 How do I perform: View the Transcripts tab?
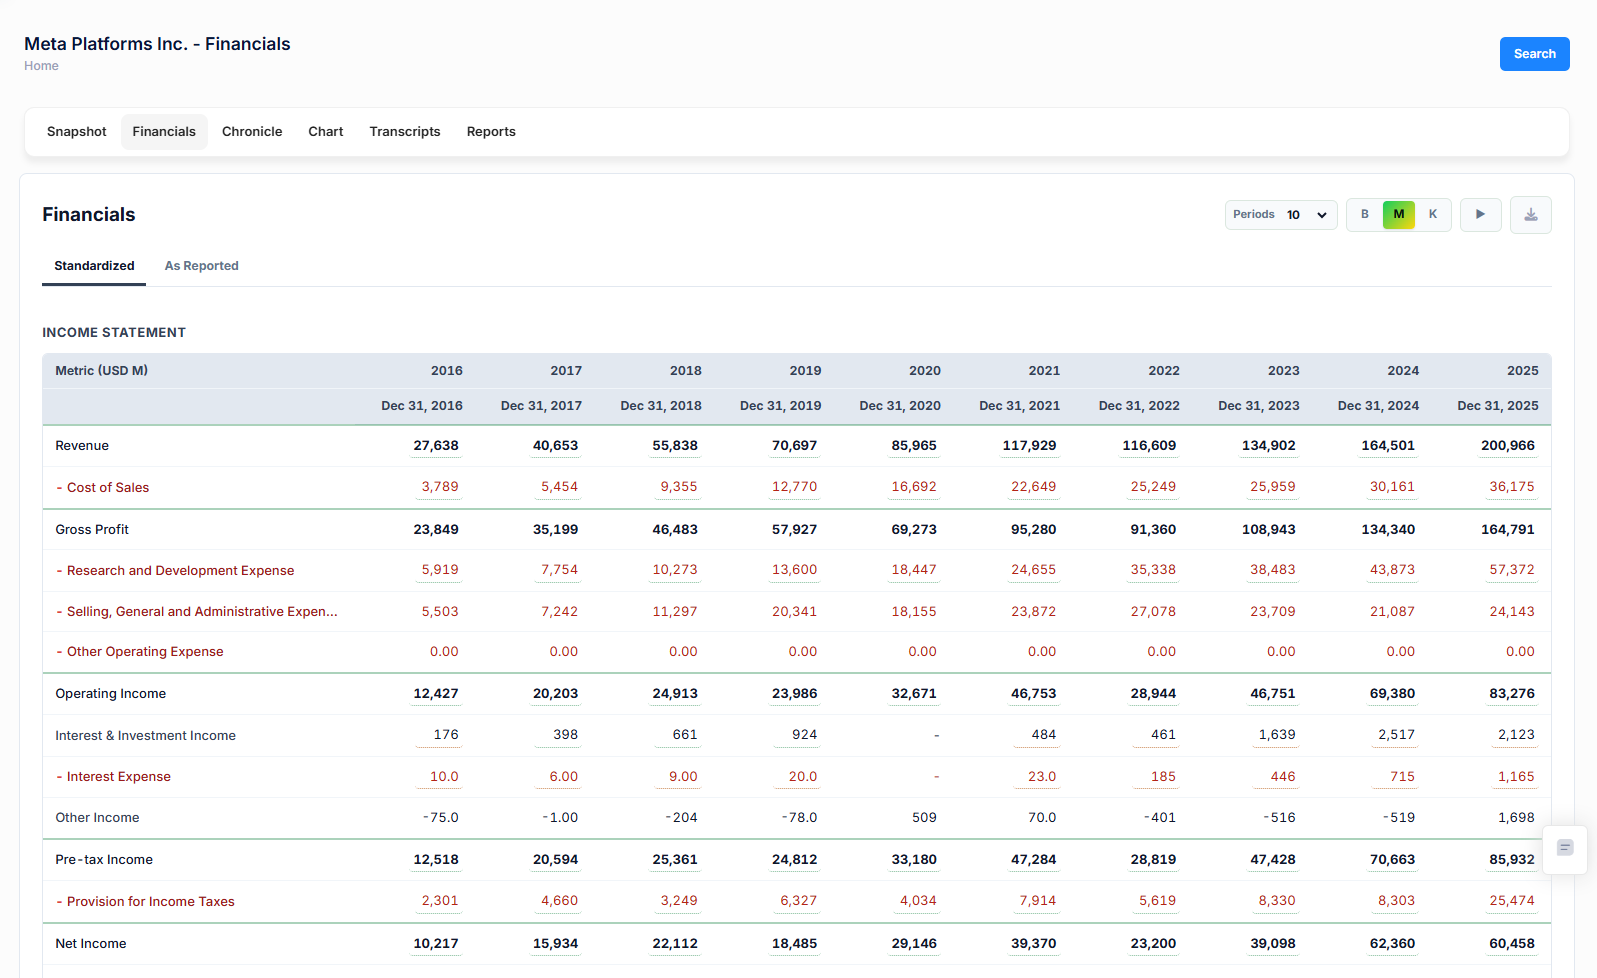click(x=405, y=132)
